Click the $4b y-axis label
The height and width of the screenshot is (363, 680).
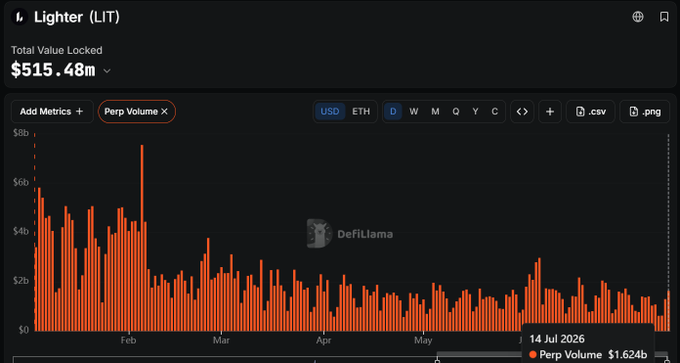(x=21, y=231)
